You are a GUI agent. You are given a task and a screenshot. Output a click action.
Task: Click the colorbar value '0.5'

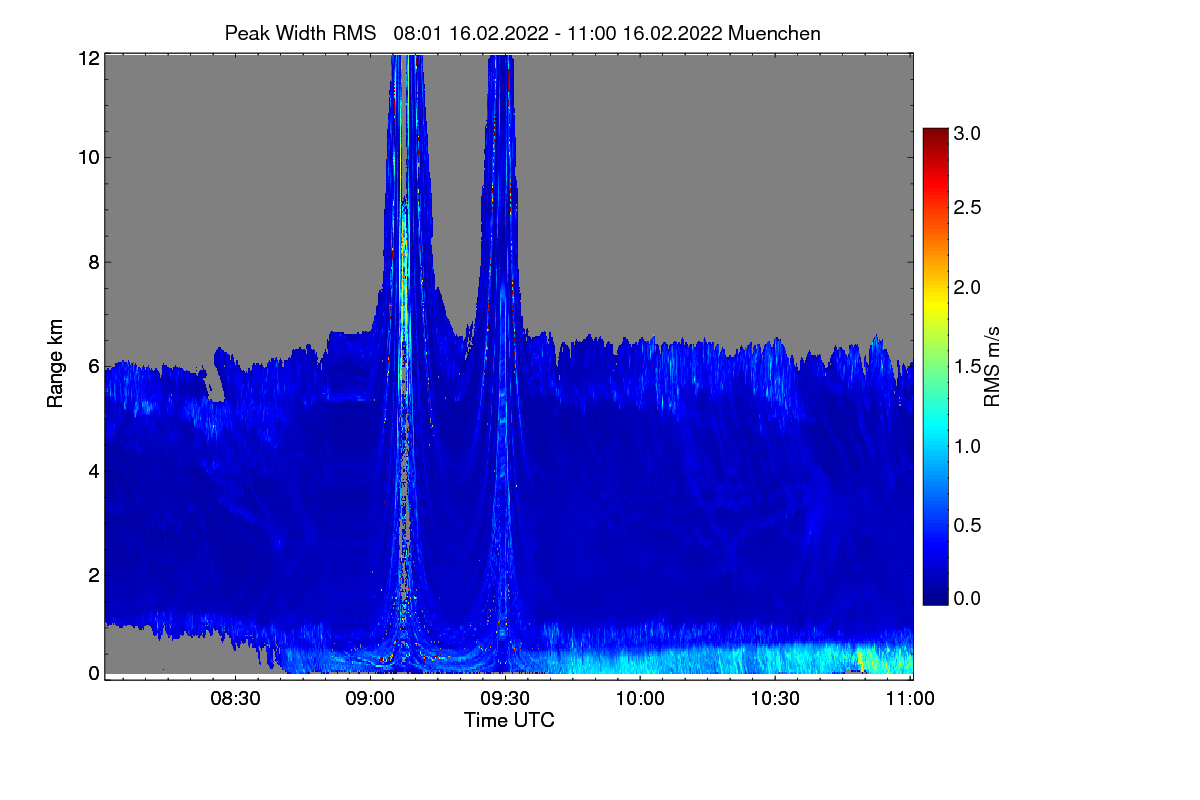968,525
